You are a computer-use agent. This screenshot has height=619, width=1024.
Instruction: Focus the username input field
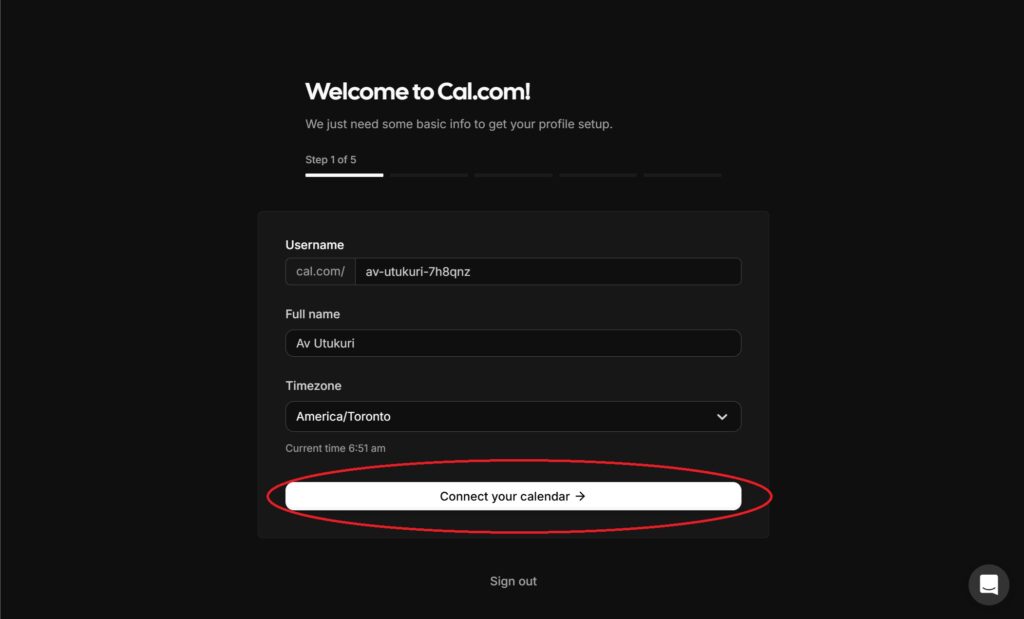coord(547,272)
